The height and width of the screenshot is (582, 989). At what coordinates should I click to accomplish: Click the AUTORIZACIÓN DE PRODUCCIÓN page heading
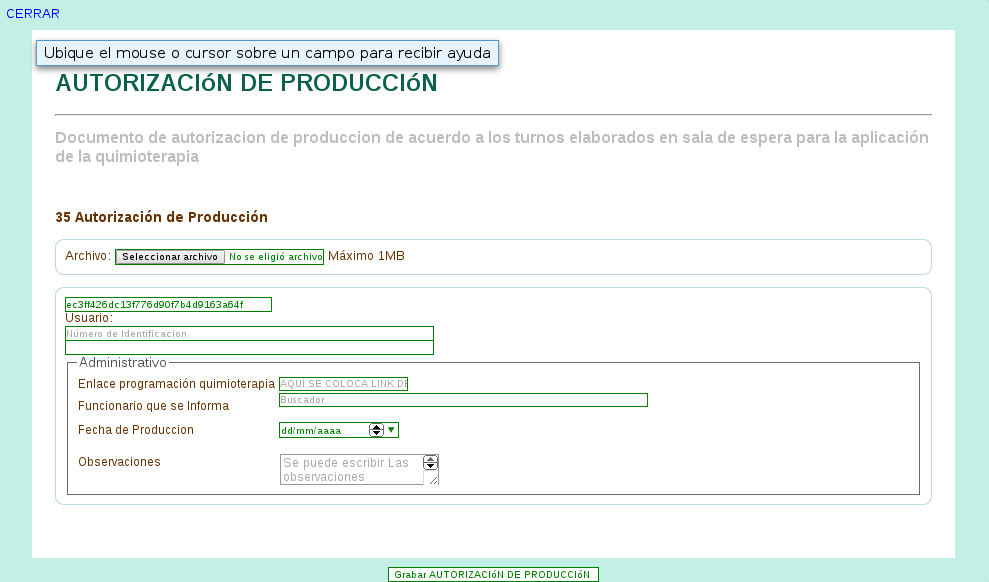point(246,83)
